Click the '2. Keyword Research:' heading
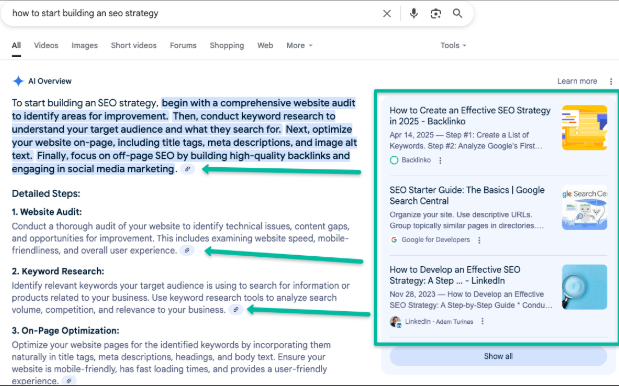The image size is (619, 386). pos(58,271)
